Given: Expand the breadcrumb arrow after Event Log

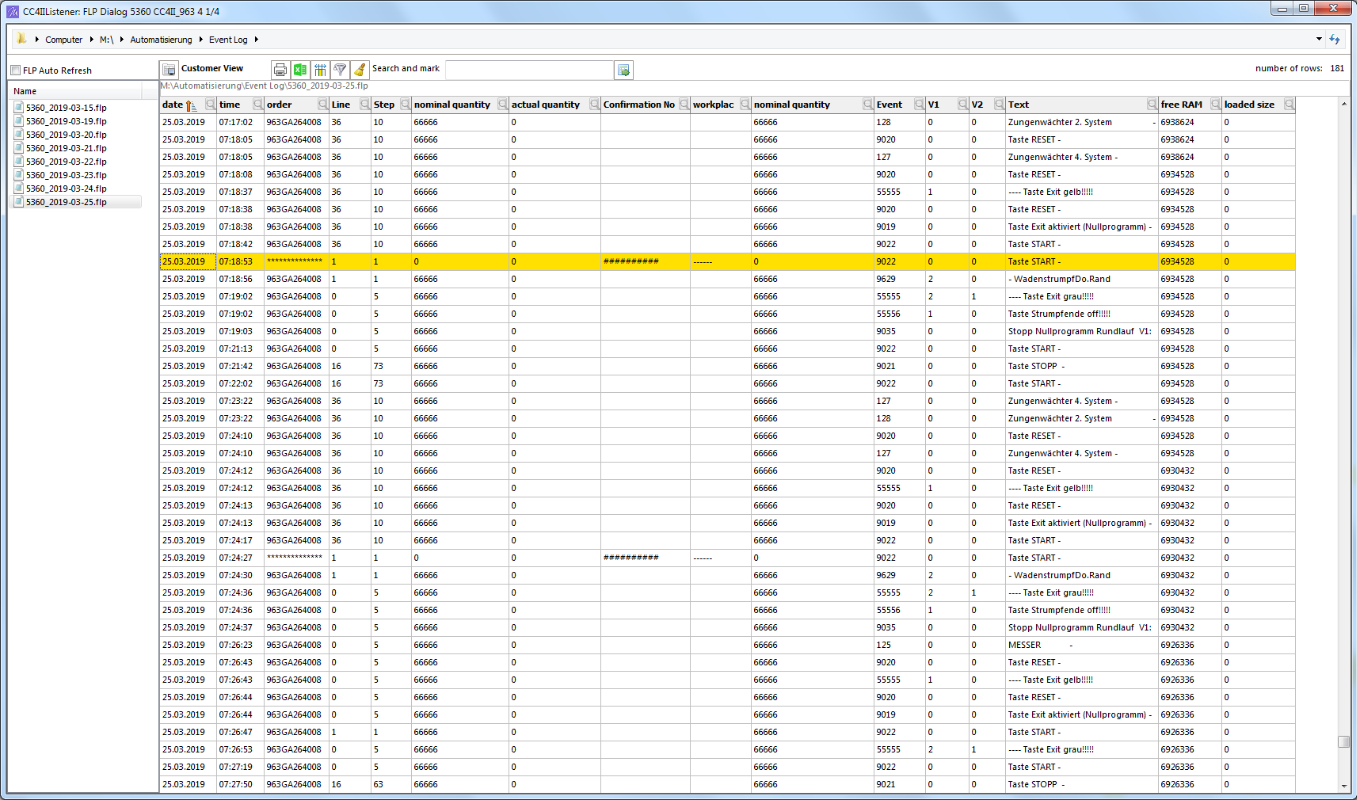Looking at the screenshot, I should coord(256,40).
